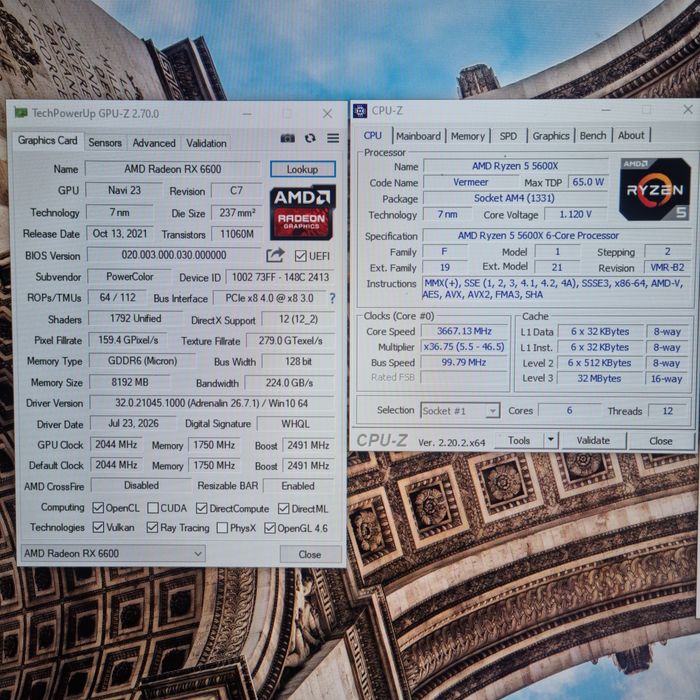Click the Validate button in CPU-Z

point(593,441)
